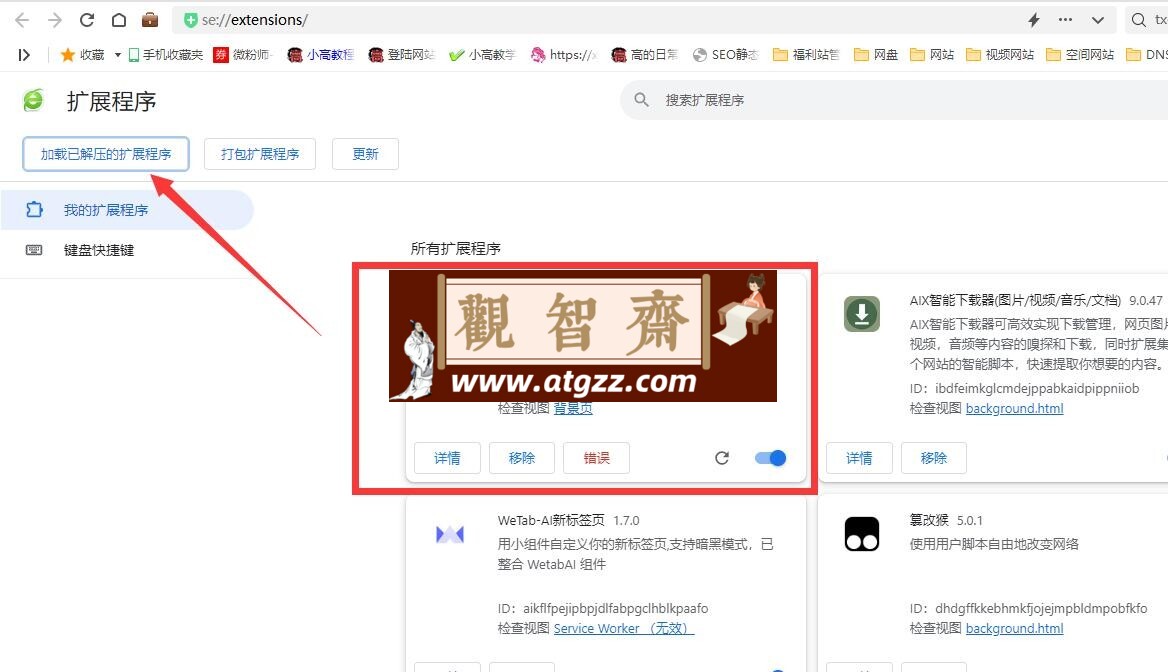Click the 更新 button
The height and width of the screenshot is (672, 1168).
365,154
